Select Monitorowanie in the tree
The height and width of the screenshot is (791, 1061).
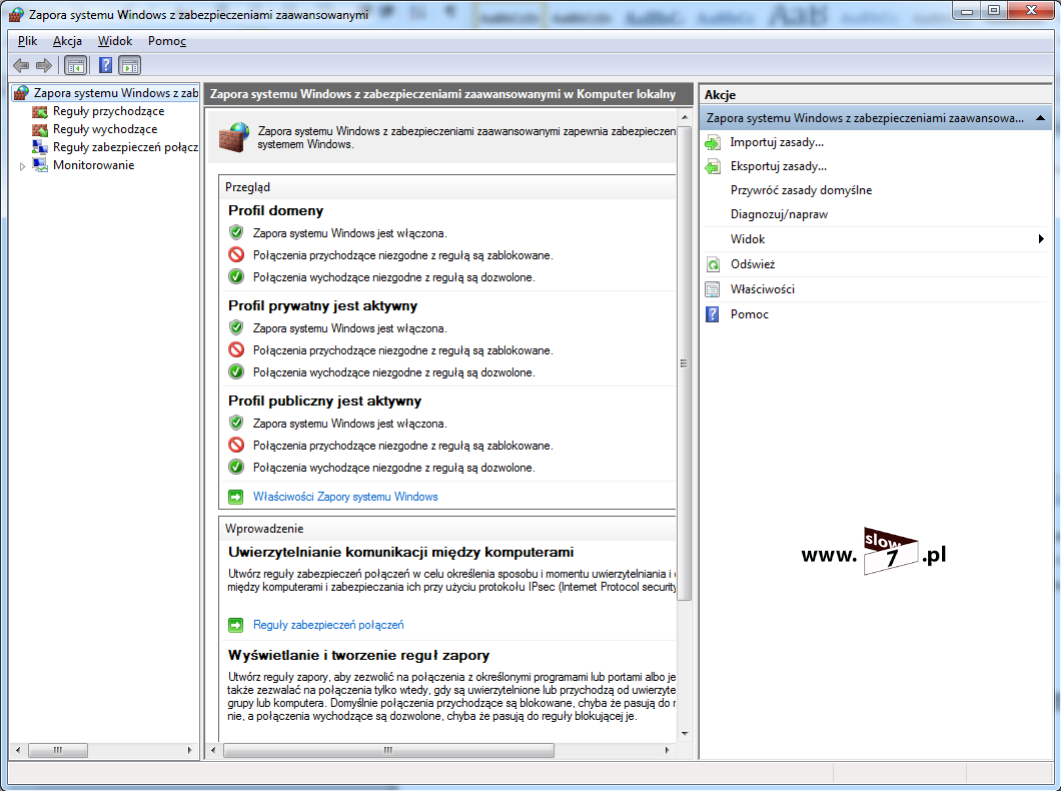click(93, 165)
